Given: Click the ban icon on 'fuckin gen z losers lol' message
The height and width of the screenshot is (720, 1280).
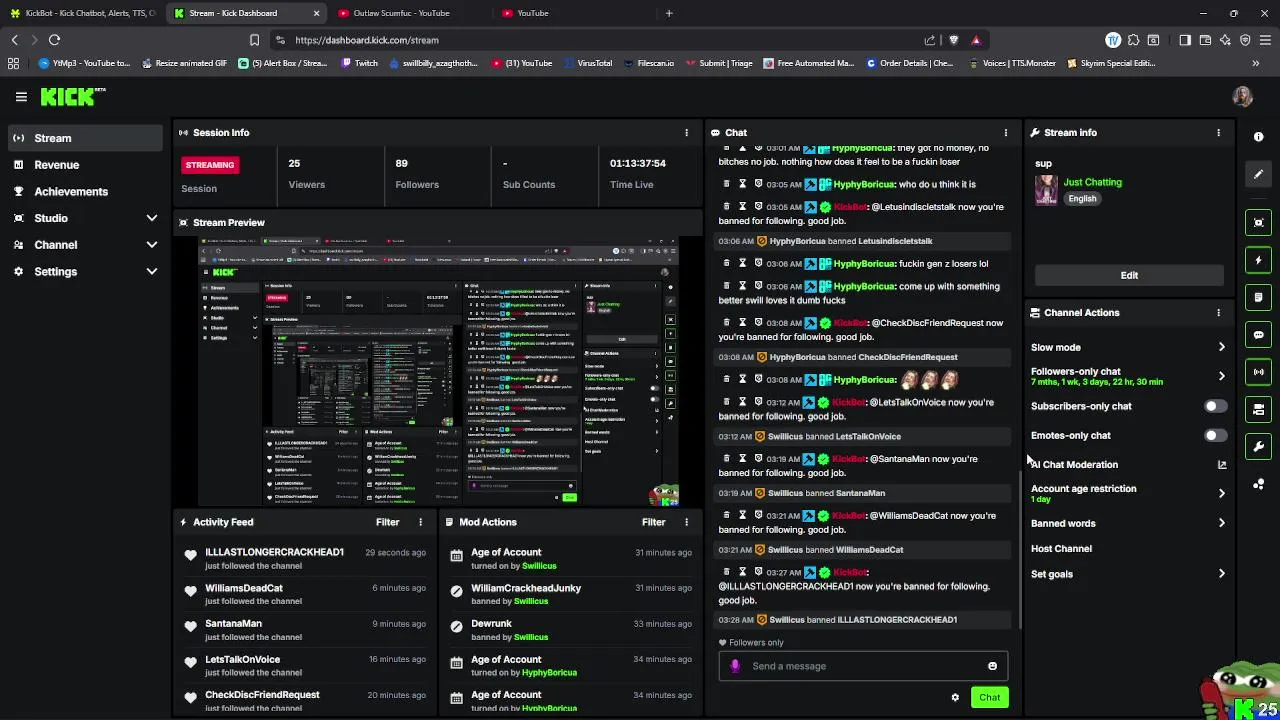Looking at the screenshot, I should tap(758, 263).
